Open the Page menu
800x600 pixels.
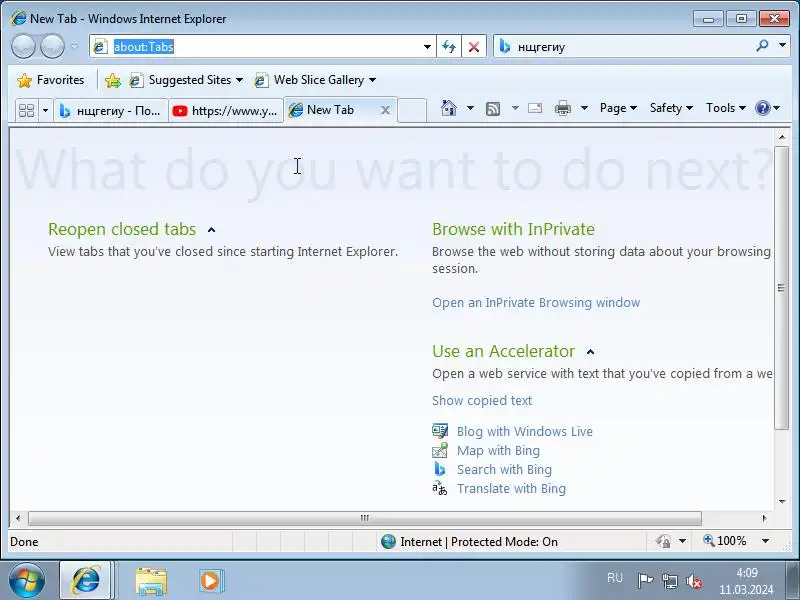[618, 108]
